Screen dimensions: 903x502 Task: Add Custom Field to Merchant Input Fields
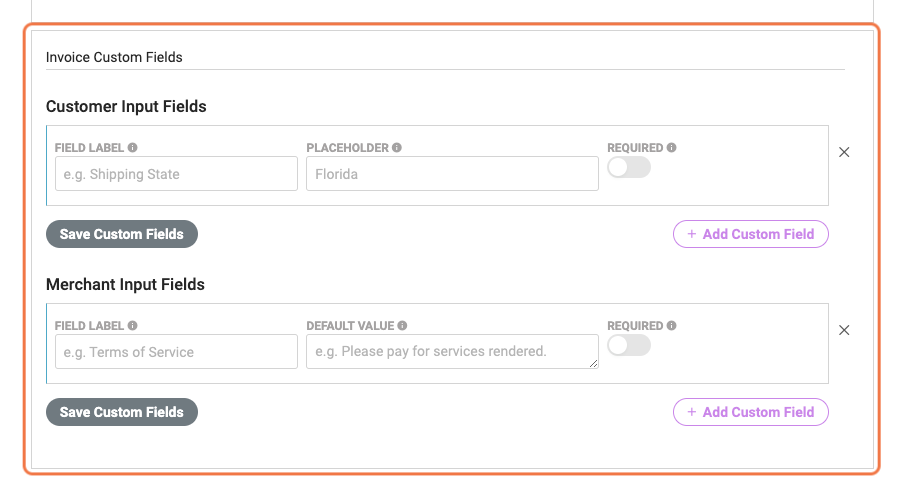pyautogui.click(x=750, y=412)
